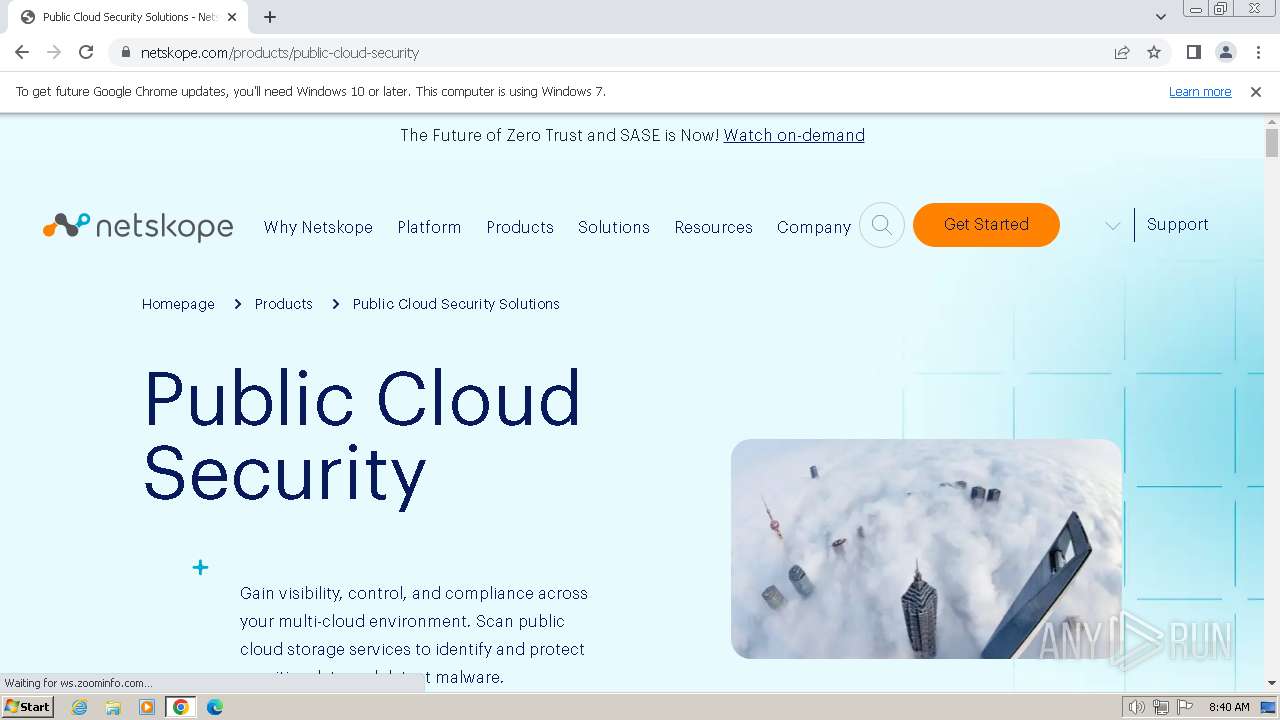The width and height of the screenshot is (1280, 720).
Task: Open File Explorer from the taskbar
Action: (113, 707)
